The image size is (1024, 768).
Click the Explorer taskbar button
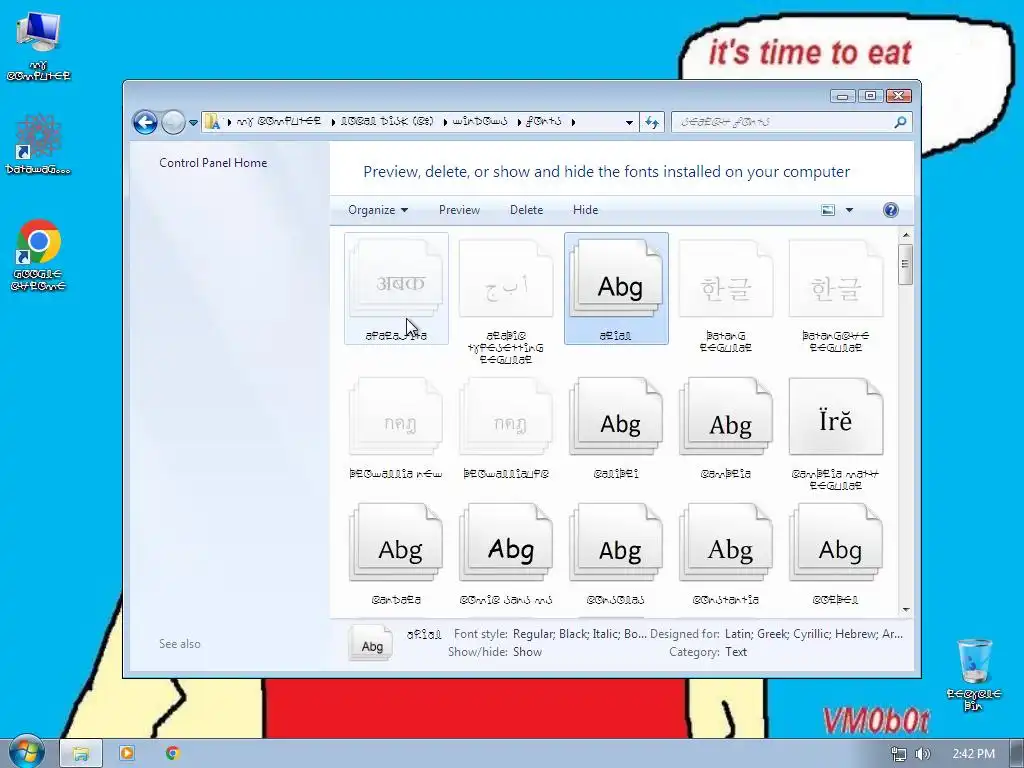[81, 754]
